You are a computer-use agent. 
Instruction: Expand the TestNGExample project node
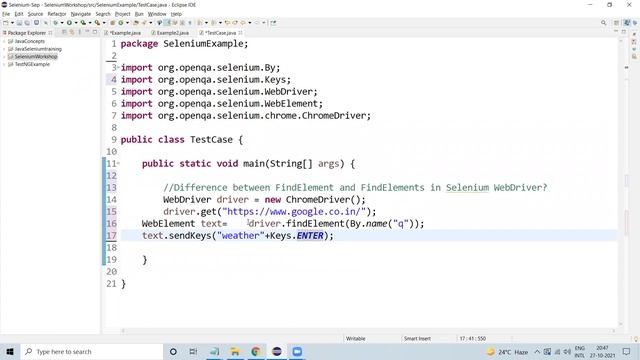(x=4, y=64)
